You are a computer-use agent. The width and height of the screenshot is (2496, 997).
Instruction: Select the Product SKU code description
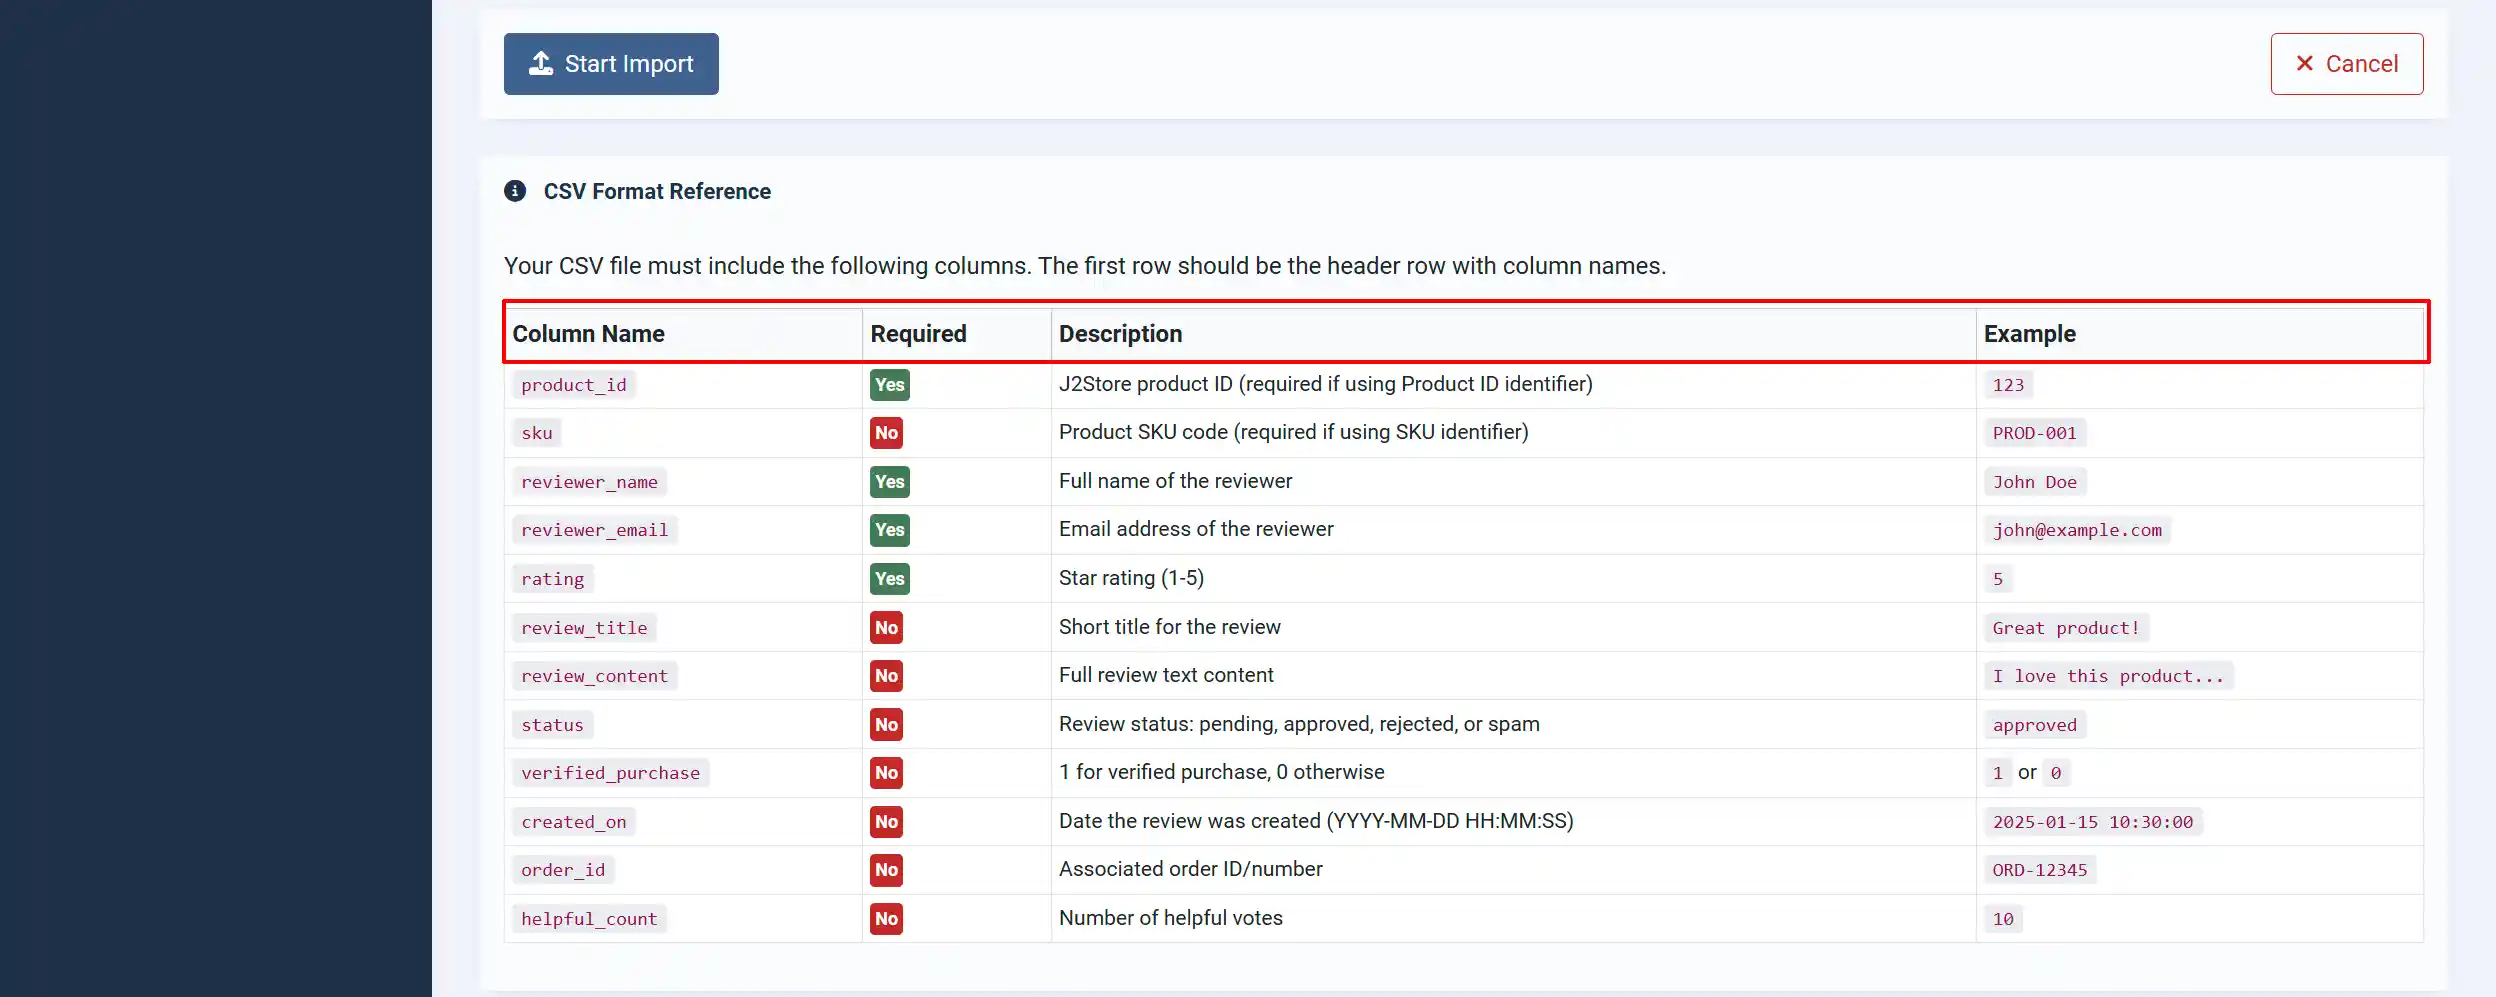(x=1294, y=432)
